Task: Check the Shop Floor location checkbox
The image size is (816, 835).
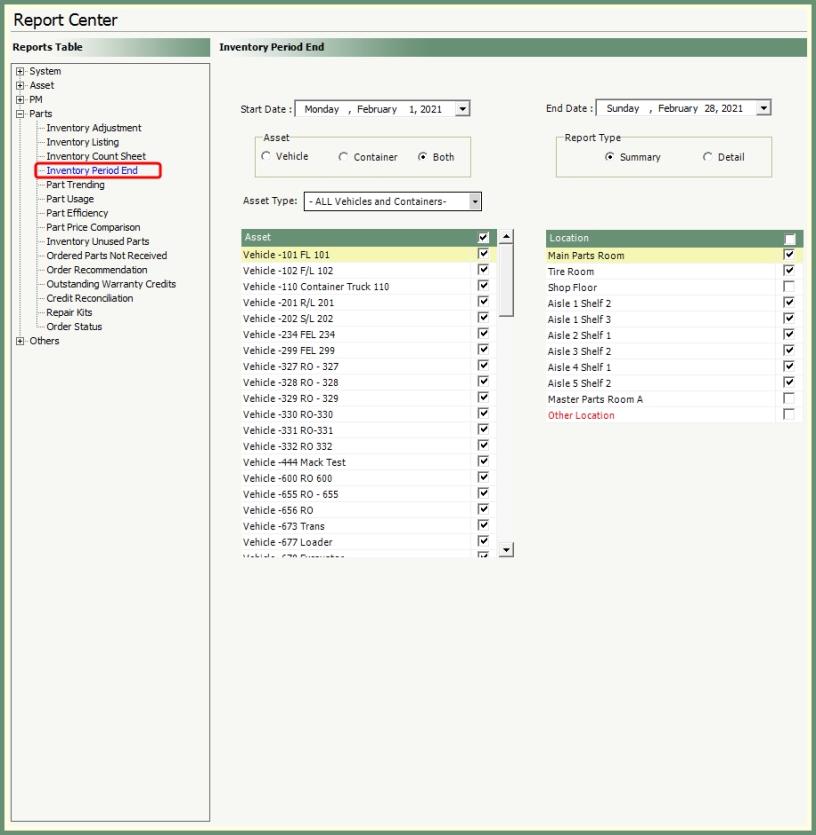Action: (789, 287)
